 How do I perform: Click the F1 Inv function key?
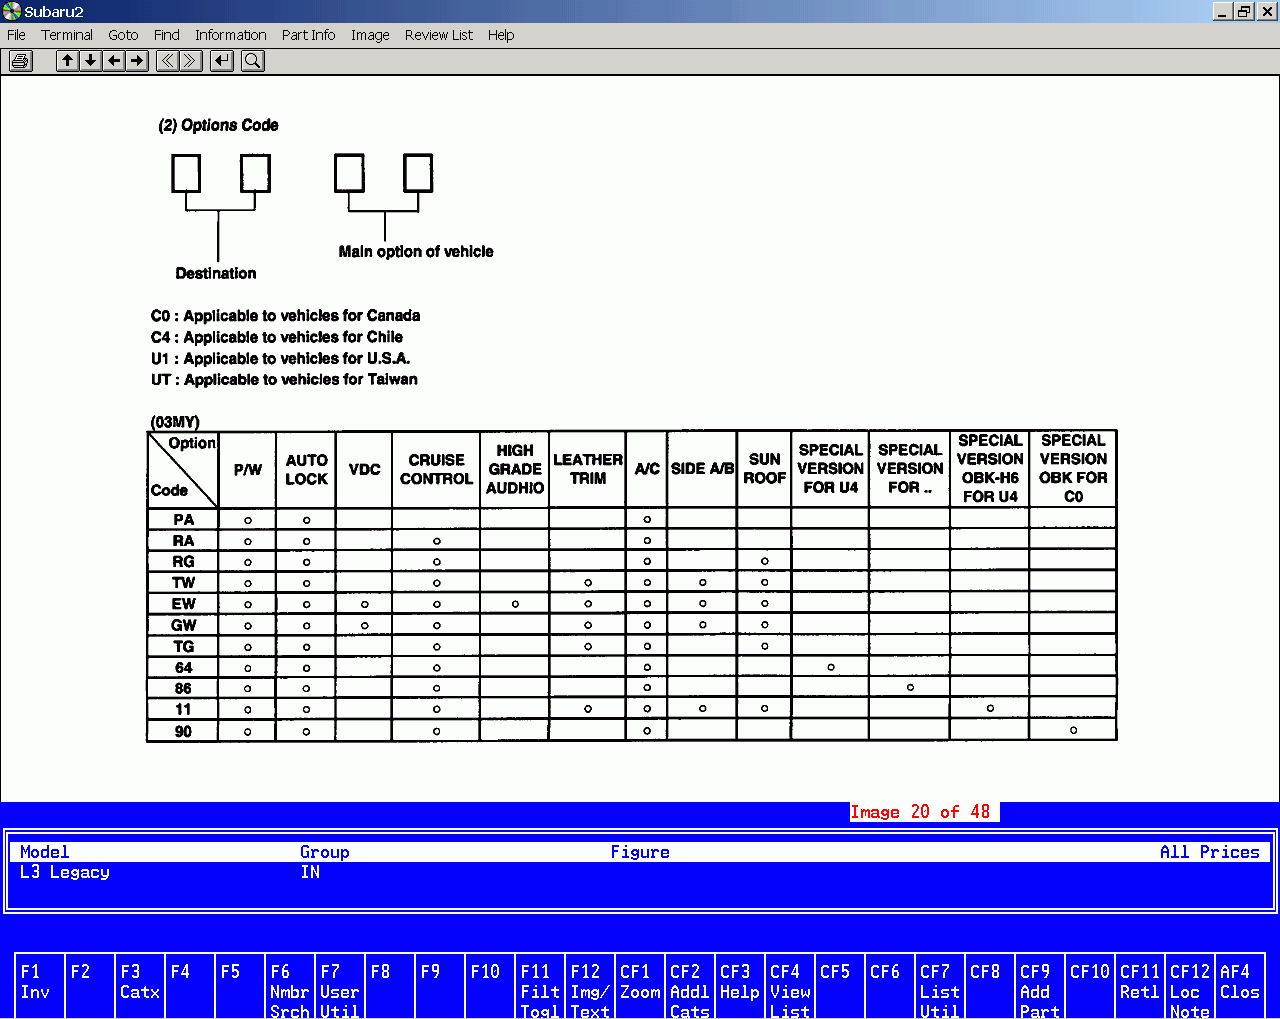40,986
